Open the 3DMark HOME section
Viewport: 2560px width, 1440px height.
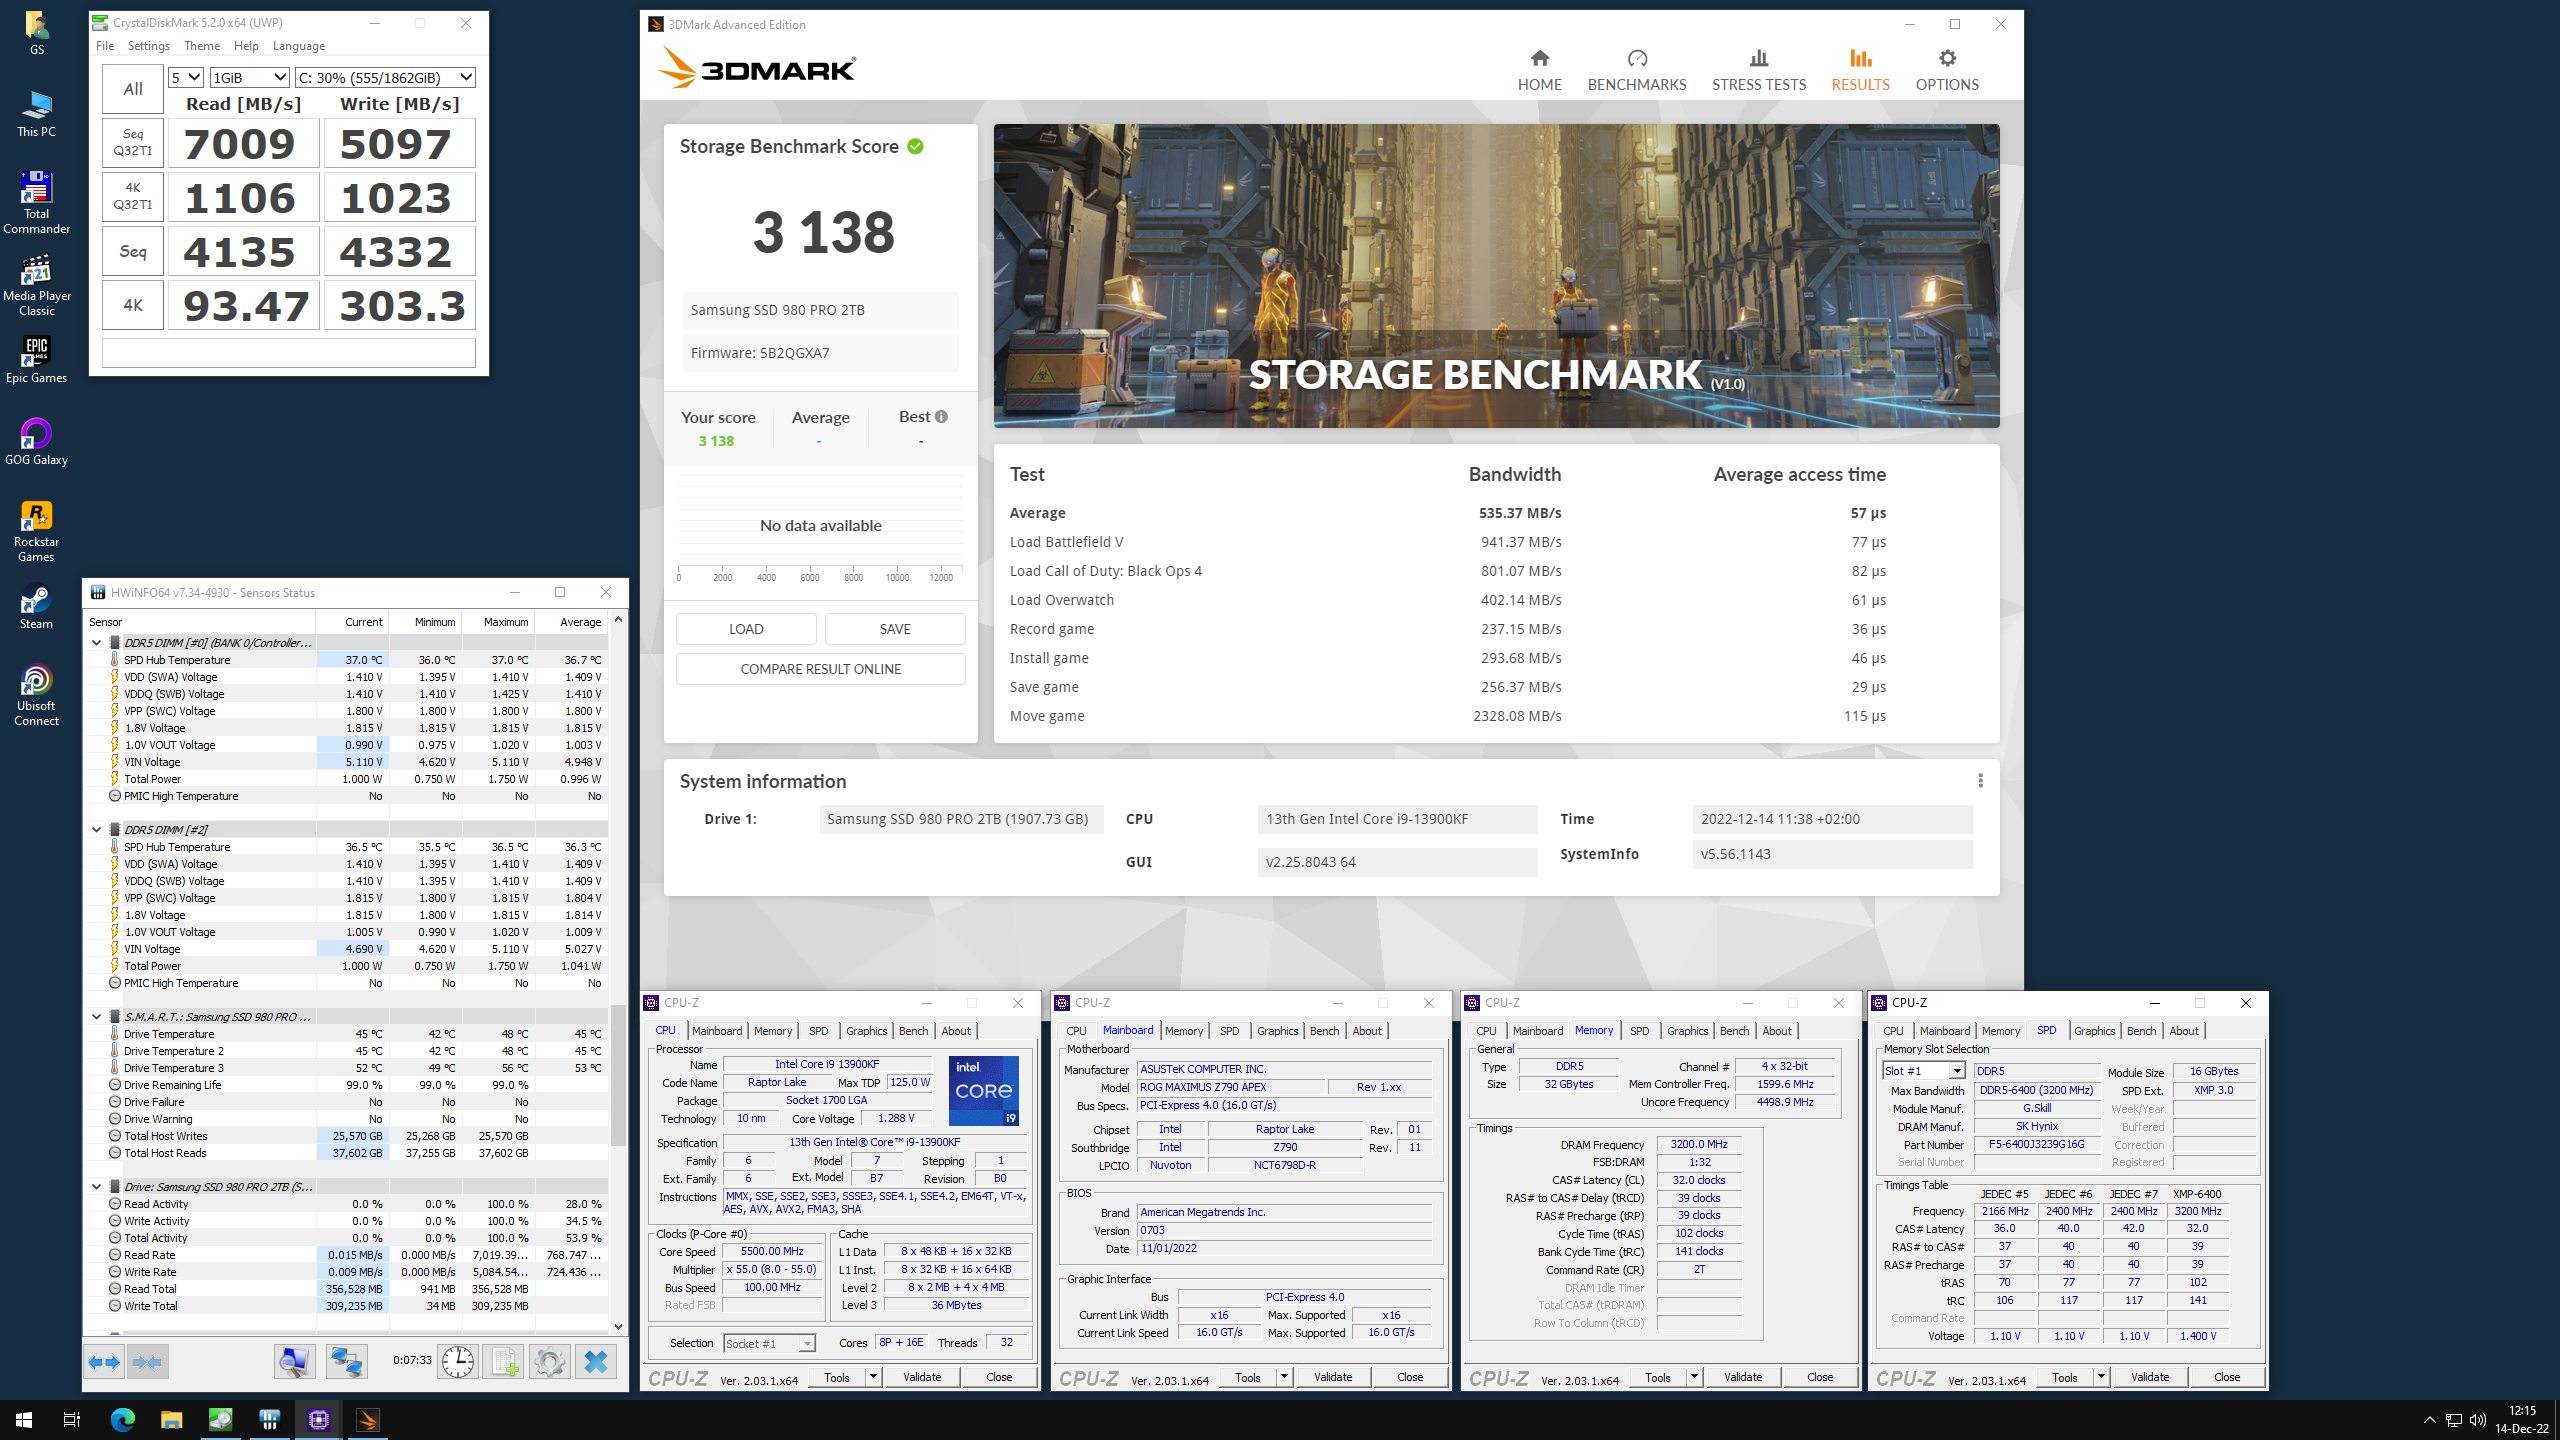(1539, 71)
